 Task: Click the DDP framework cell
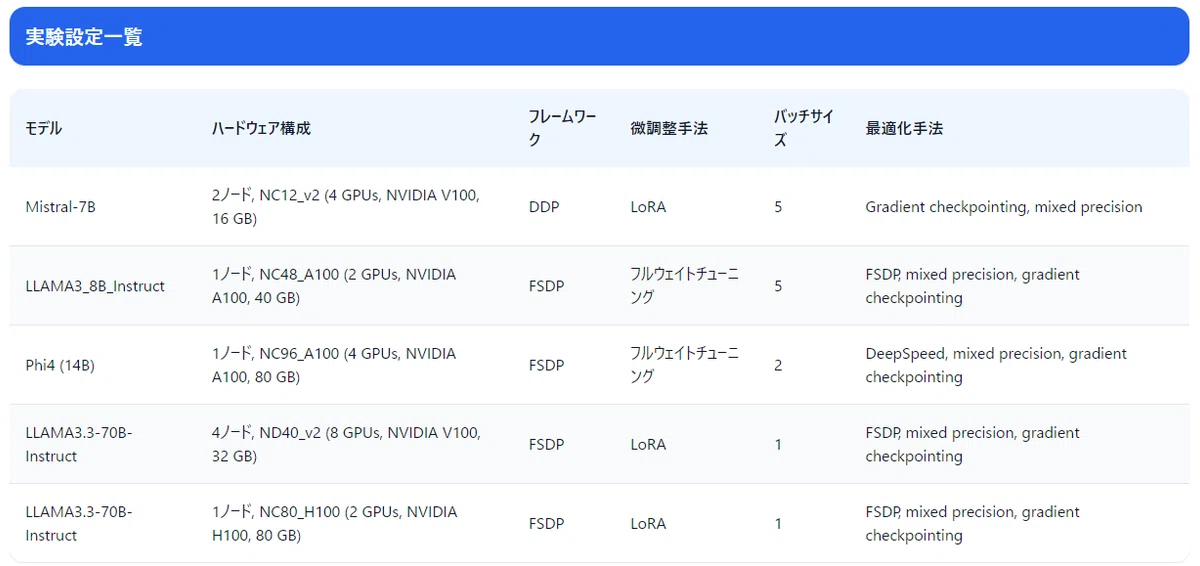(544, 207)
